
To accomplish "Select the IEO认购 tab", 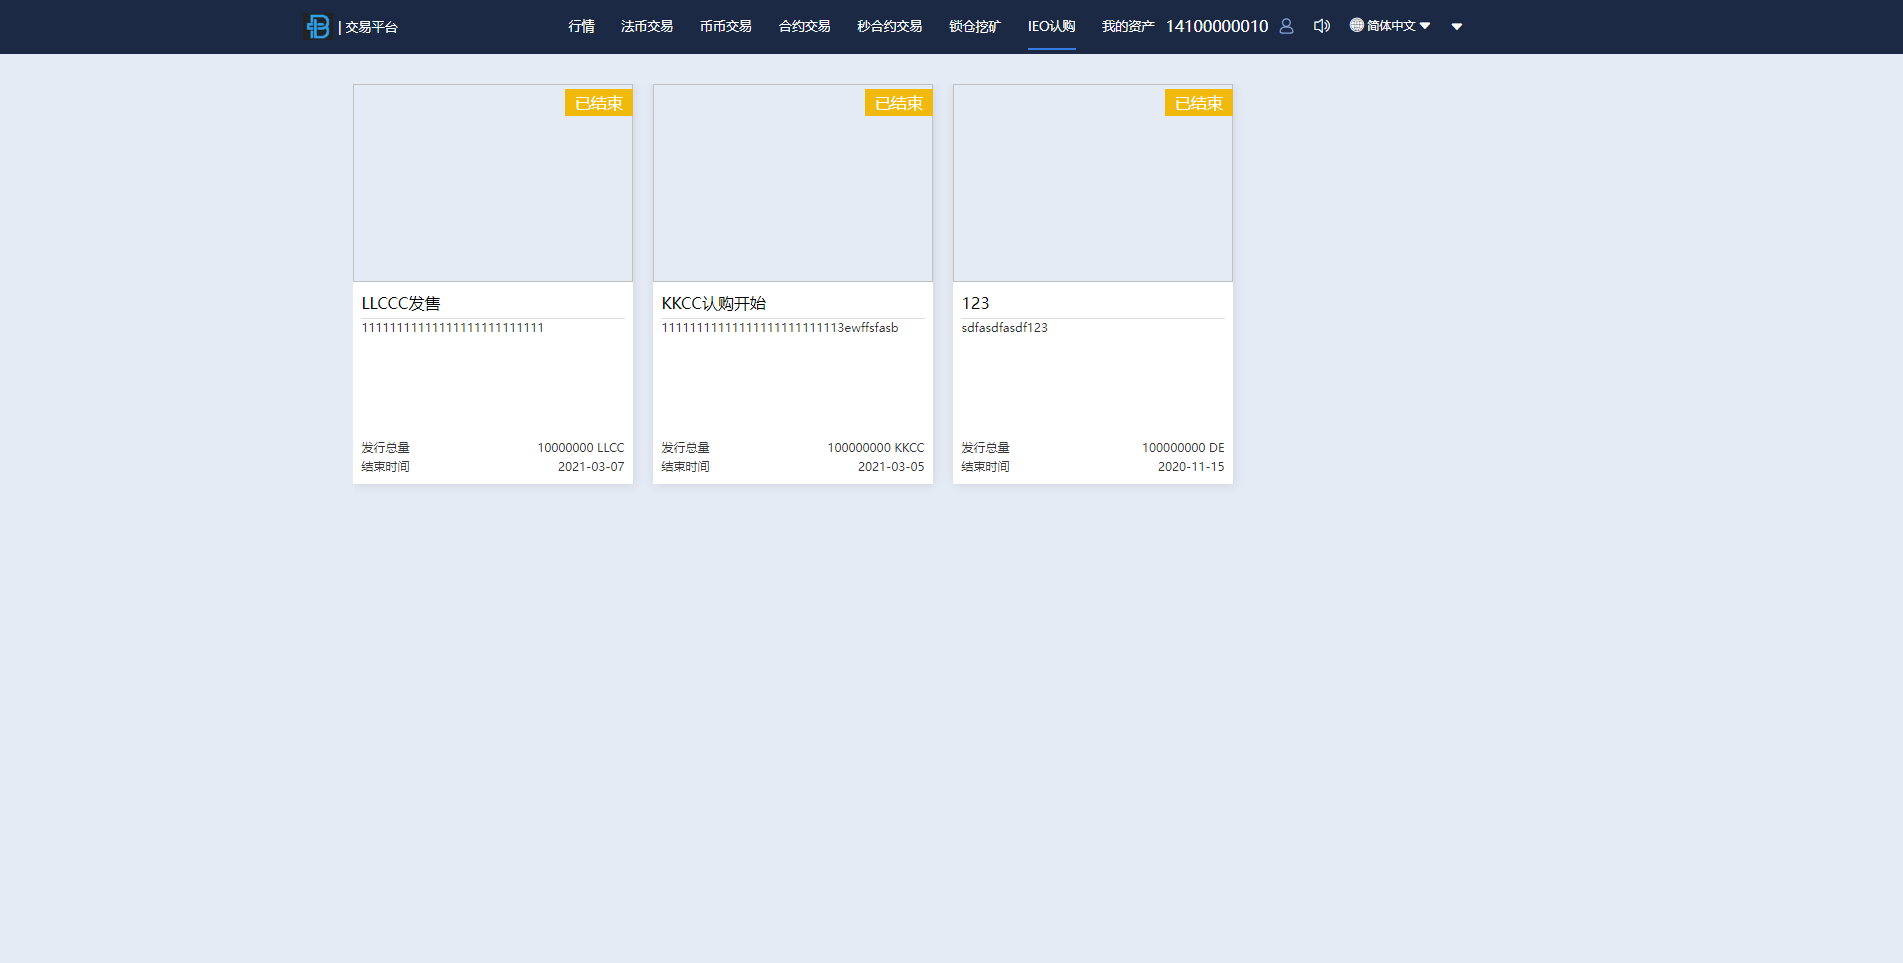I will click(1051, 26).
